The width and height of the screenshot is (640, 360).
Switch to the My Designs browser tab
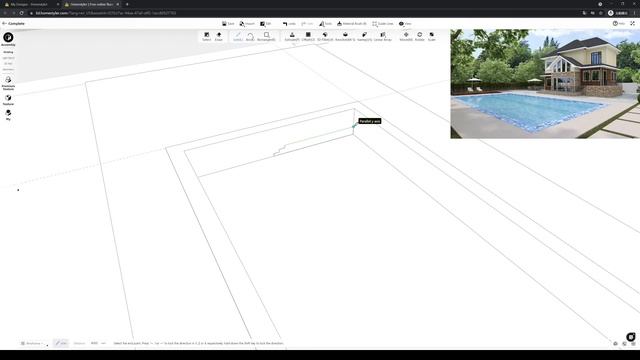tap(31, 4)
